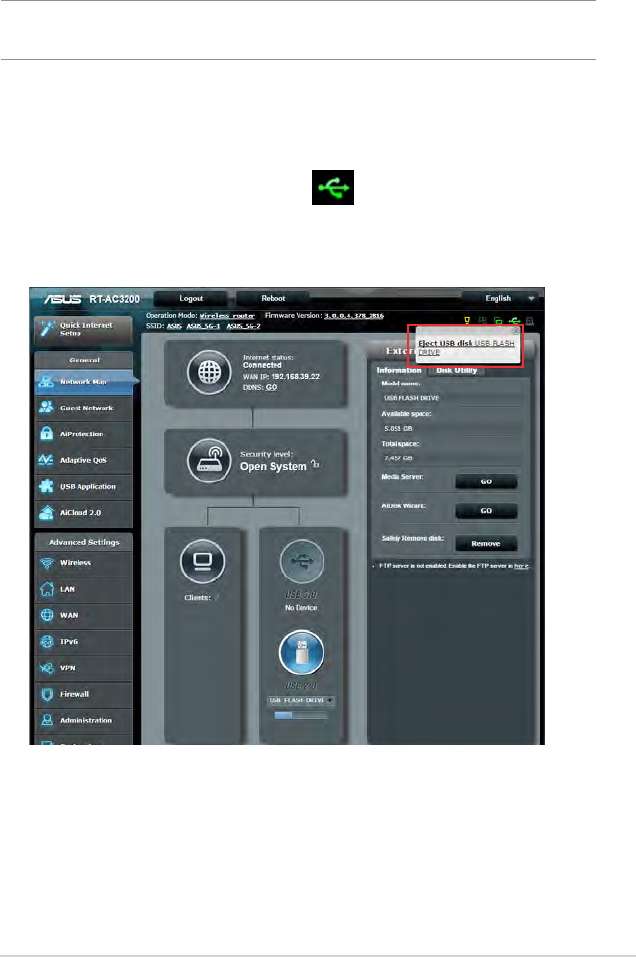Click Remove to safely remove disk

[486, 544]
